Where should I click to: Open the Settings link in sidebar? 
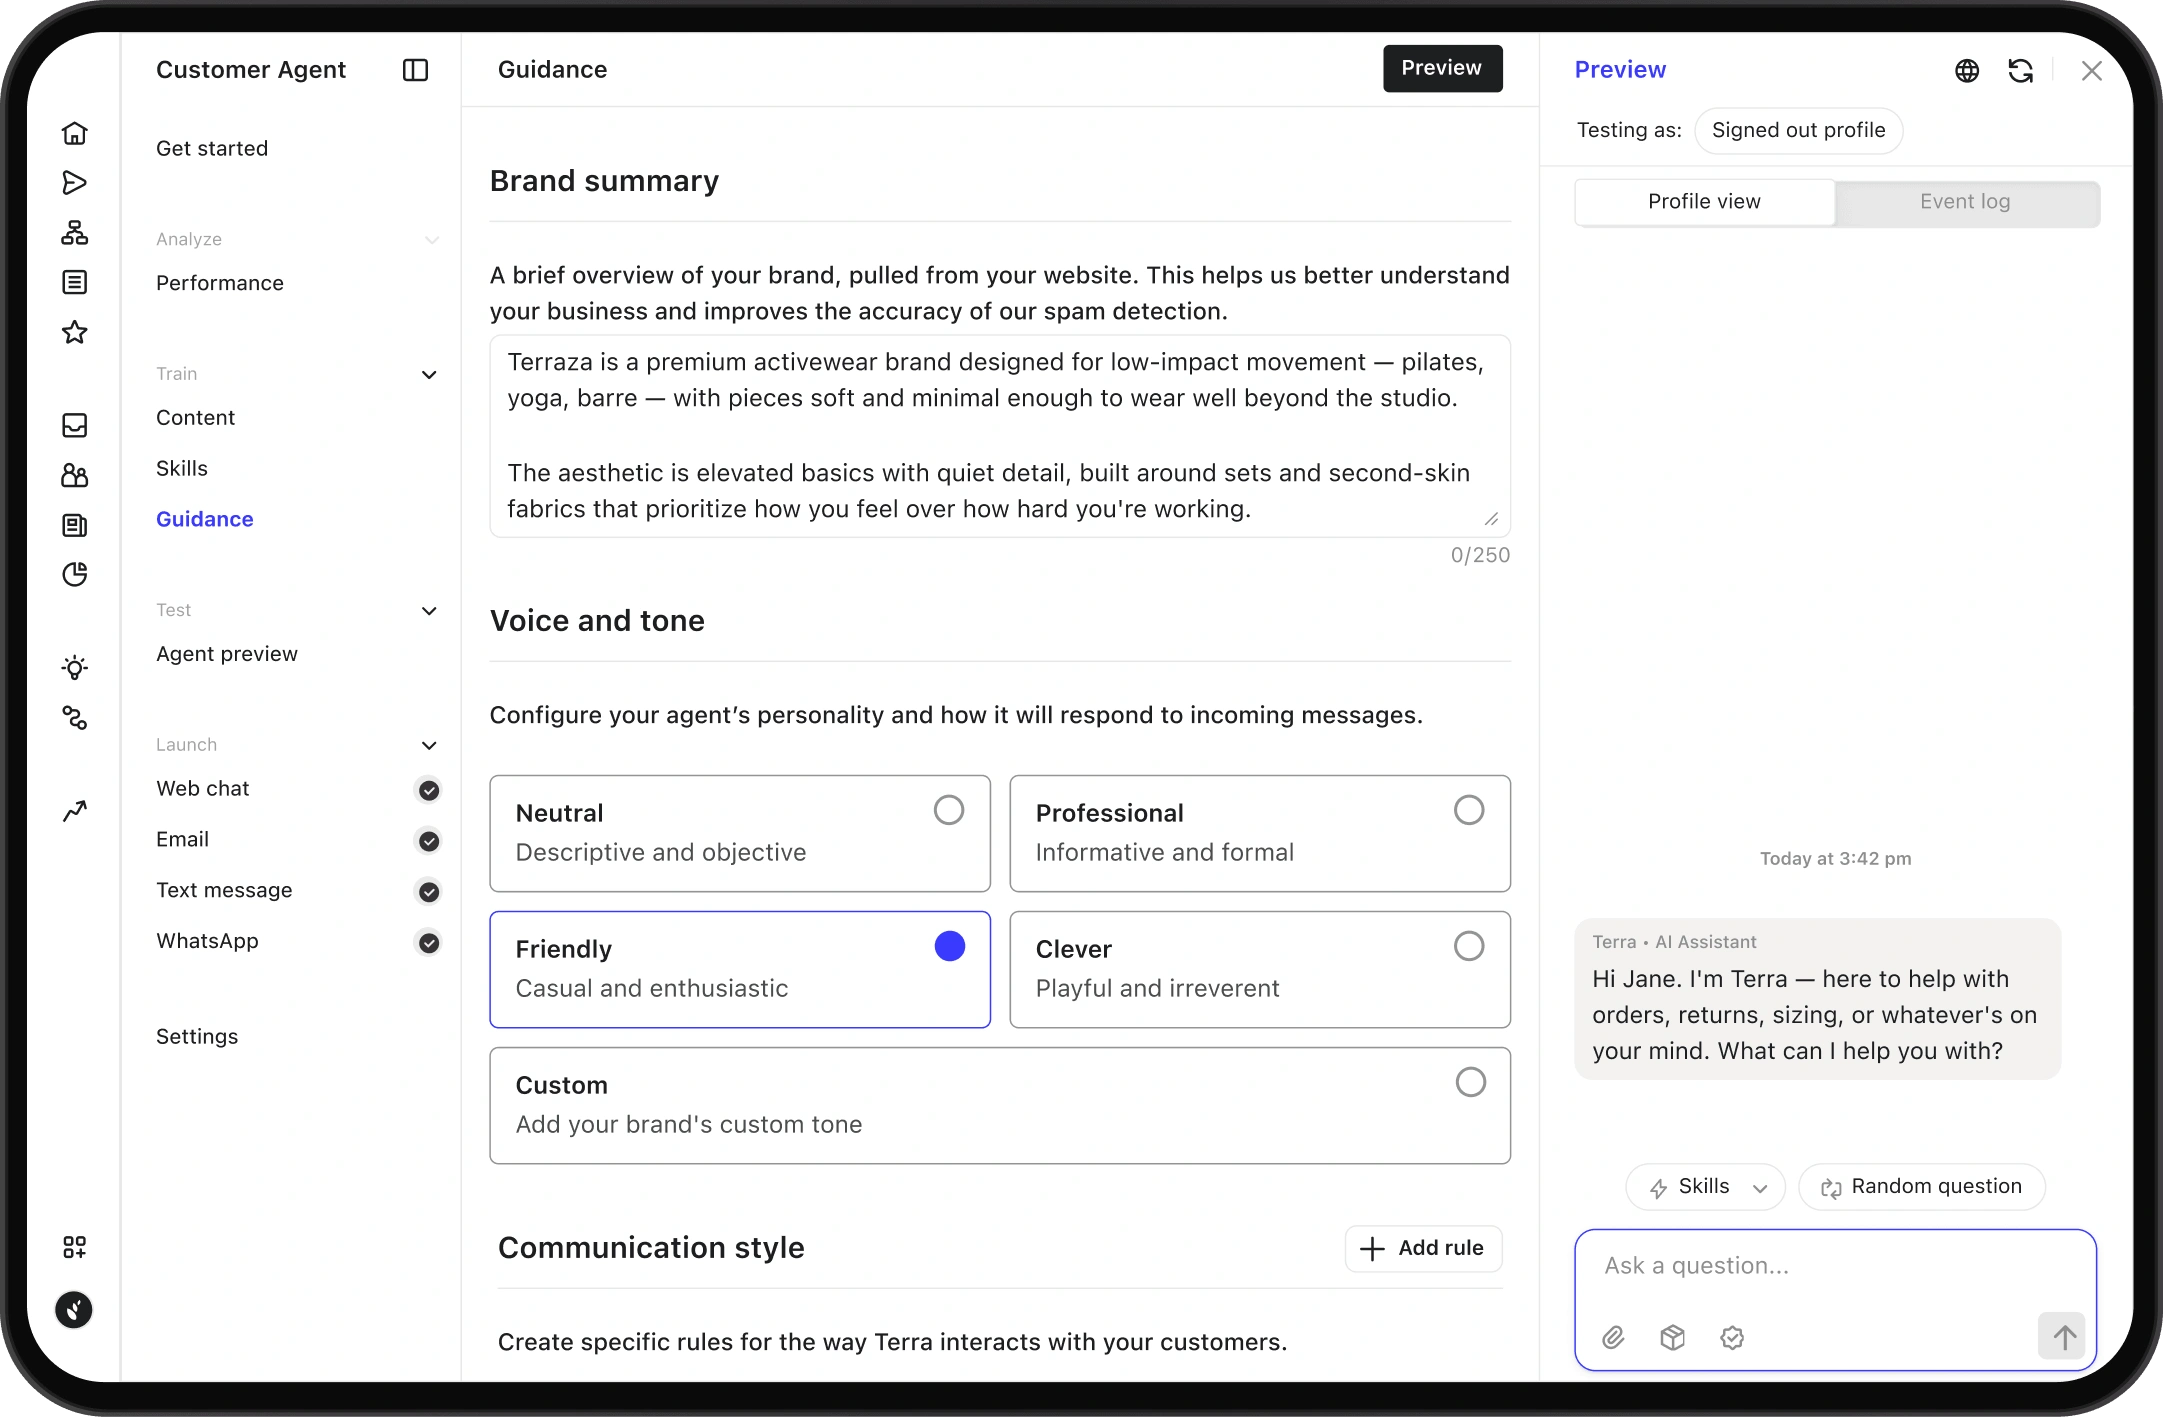tap(197, 1037)
